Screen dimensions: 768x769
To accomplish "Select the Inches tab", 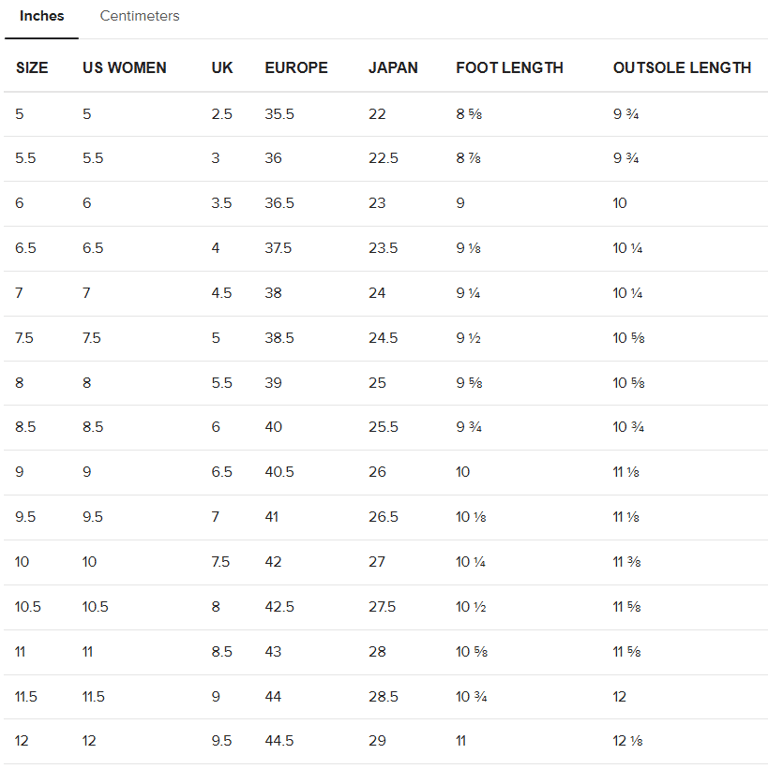I will point(42,16).
